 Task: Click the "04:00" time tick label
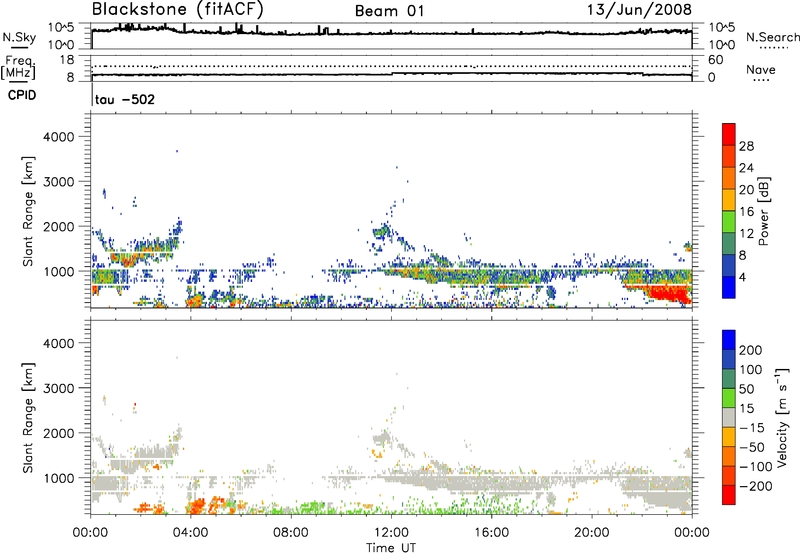[x=190, y=533]
